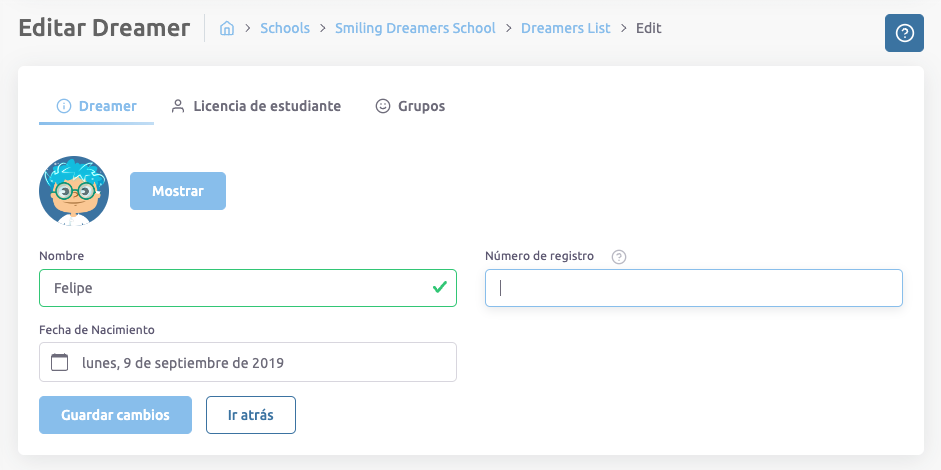Open Smiling Dreamers School breadcrumb link
This screenshot has height=470, width=941.
415,28
